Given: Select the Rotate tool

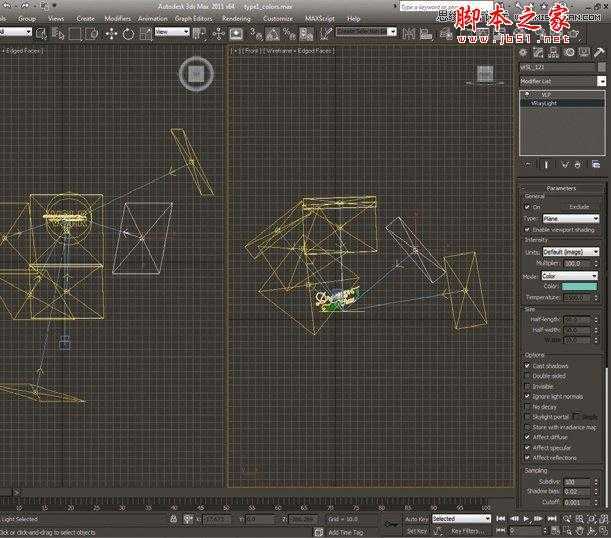Looking at the screenshot, I should pyautogui.click(x=128, y=34).
